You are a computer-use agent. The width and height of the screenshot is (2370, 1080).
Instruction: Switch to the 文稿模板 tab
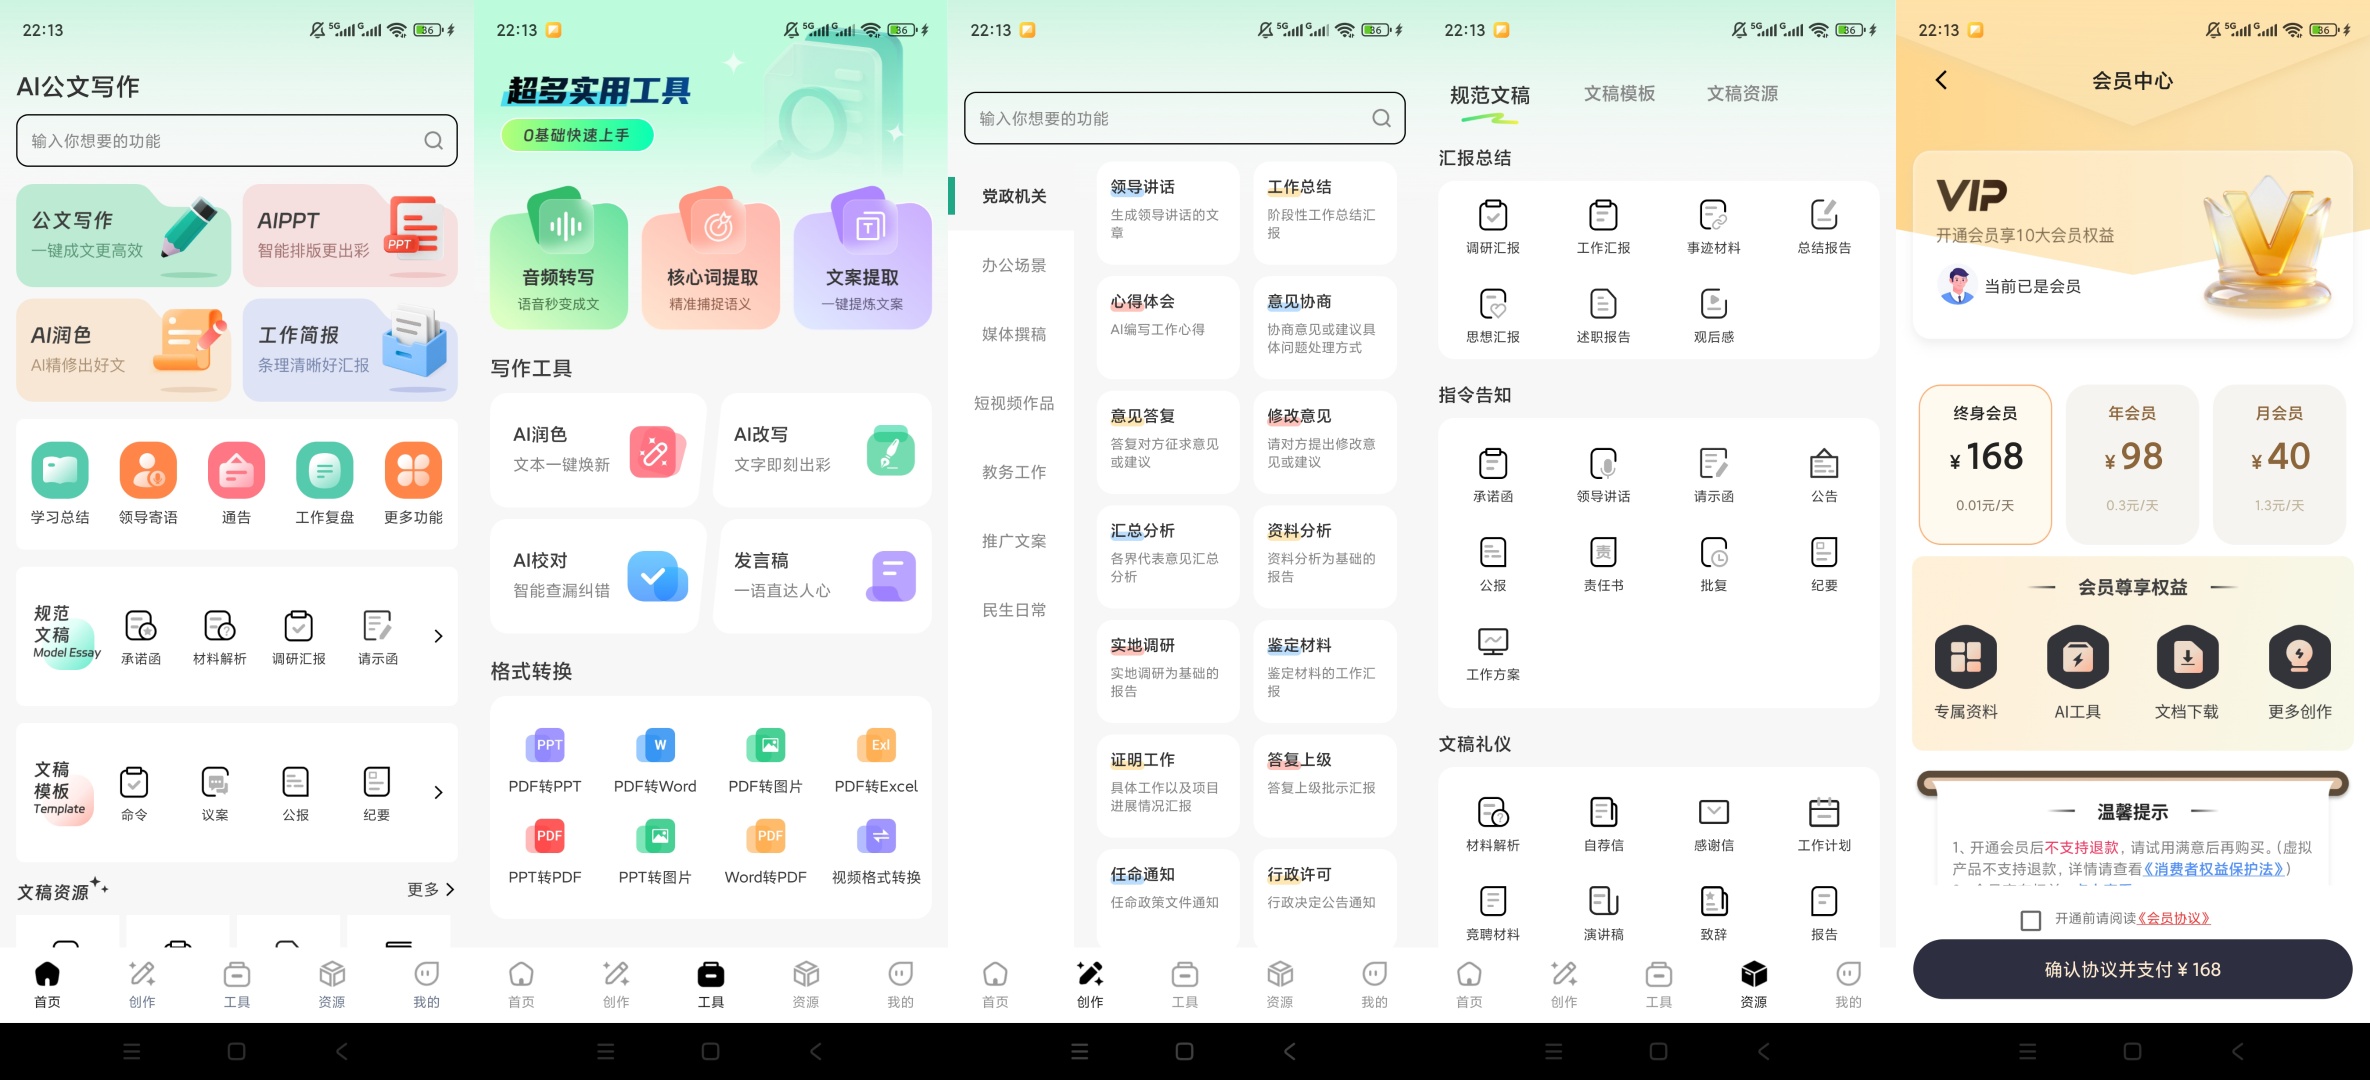1619,93
